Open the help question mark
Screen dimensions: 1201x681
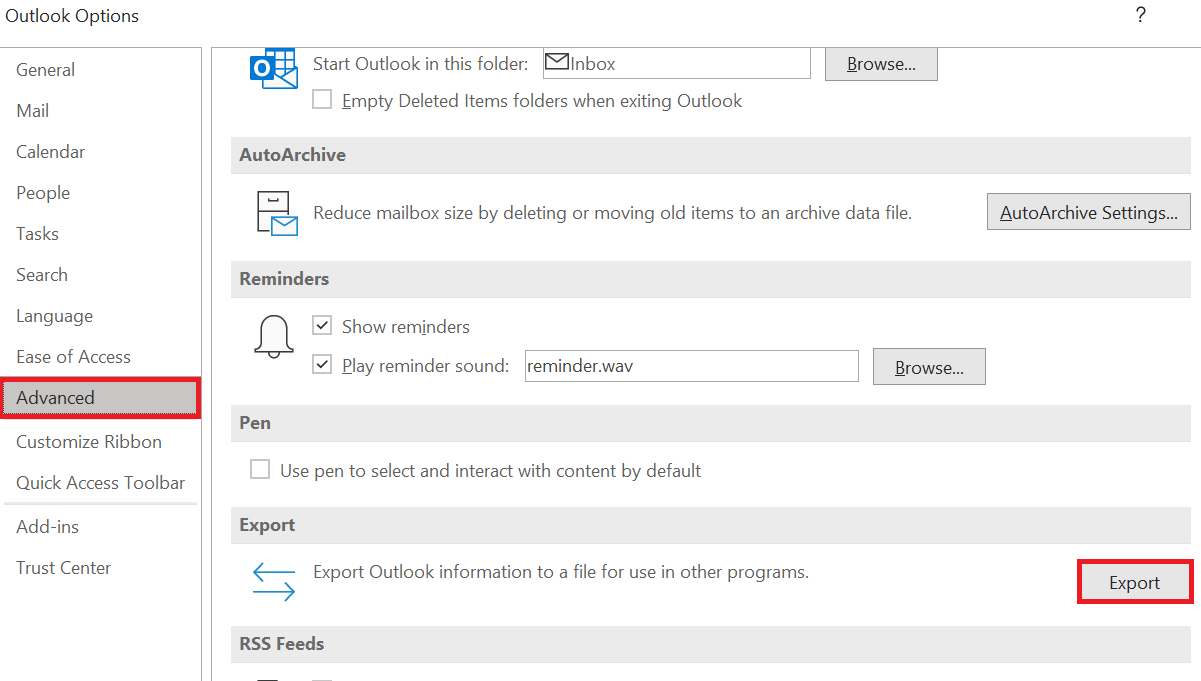(1140, 15)
